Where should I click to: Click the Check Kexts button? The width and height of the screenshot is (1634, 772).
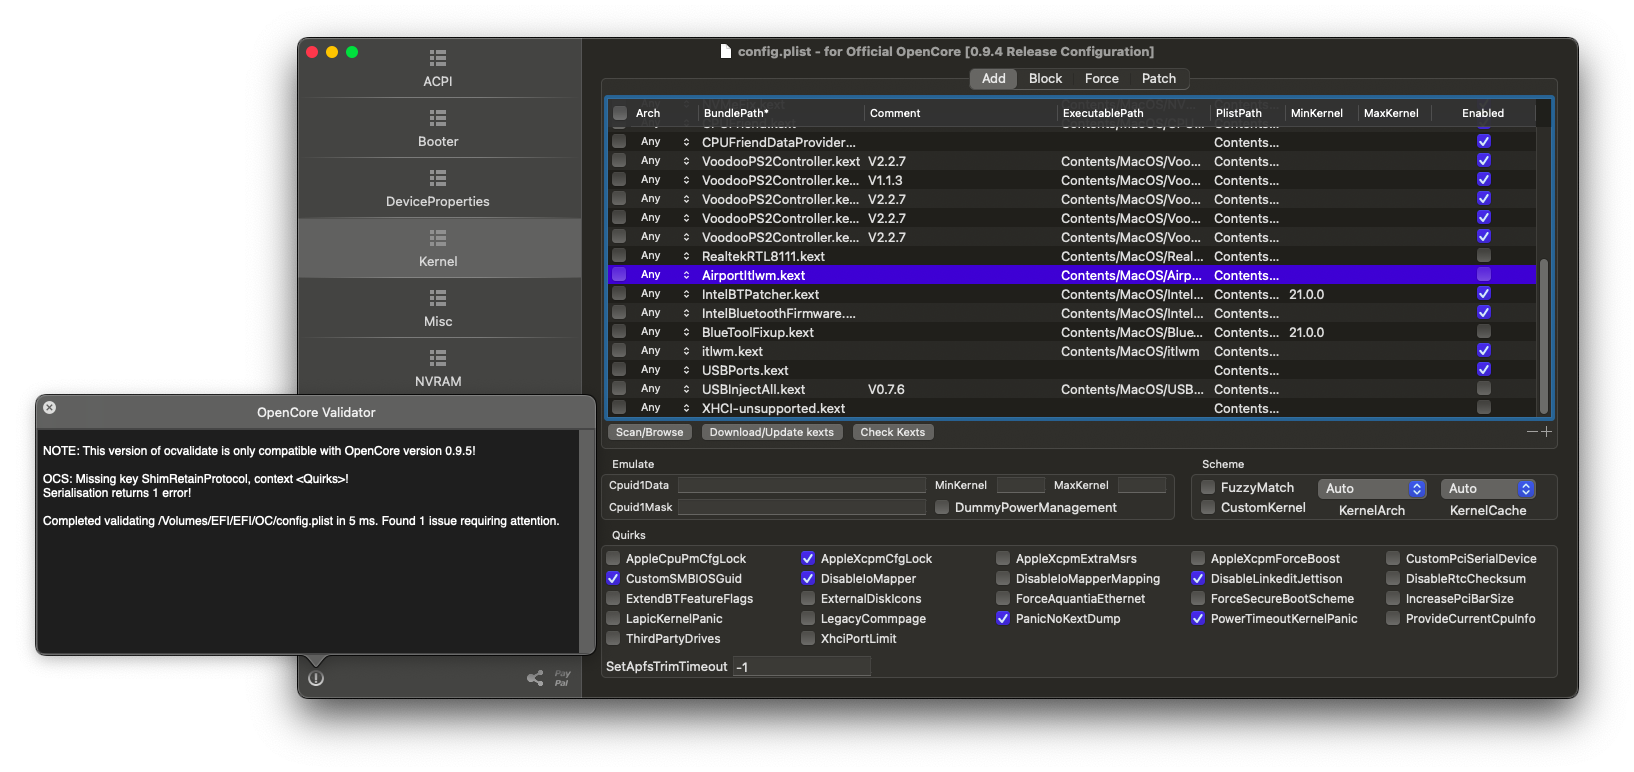(892, 433)
